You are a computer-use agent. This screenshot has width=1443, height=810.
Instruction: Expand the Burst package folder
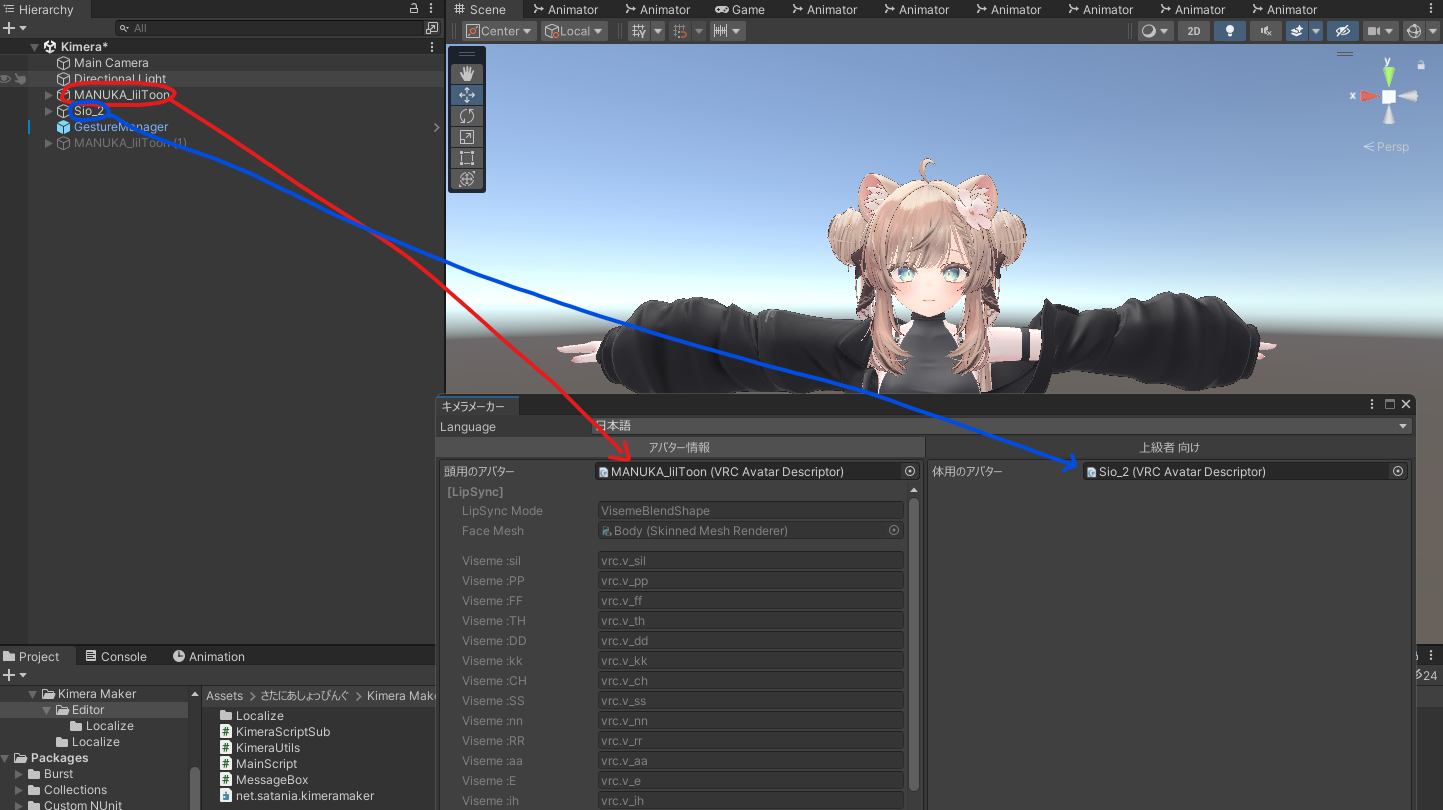coord(19,774)
